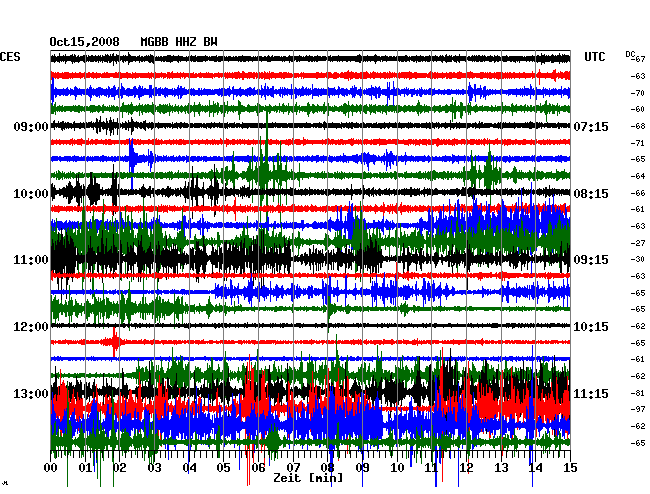Screen dimensions: 650x494
Task: Click the "02" minute axis label
Action: pyautogui.click(x=120, y=468)
